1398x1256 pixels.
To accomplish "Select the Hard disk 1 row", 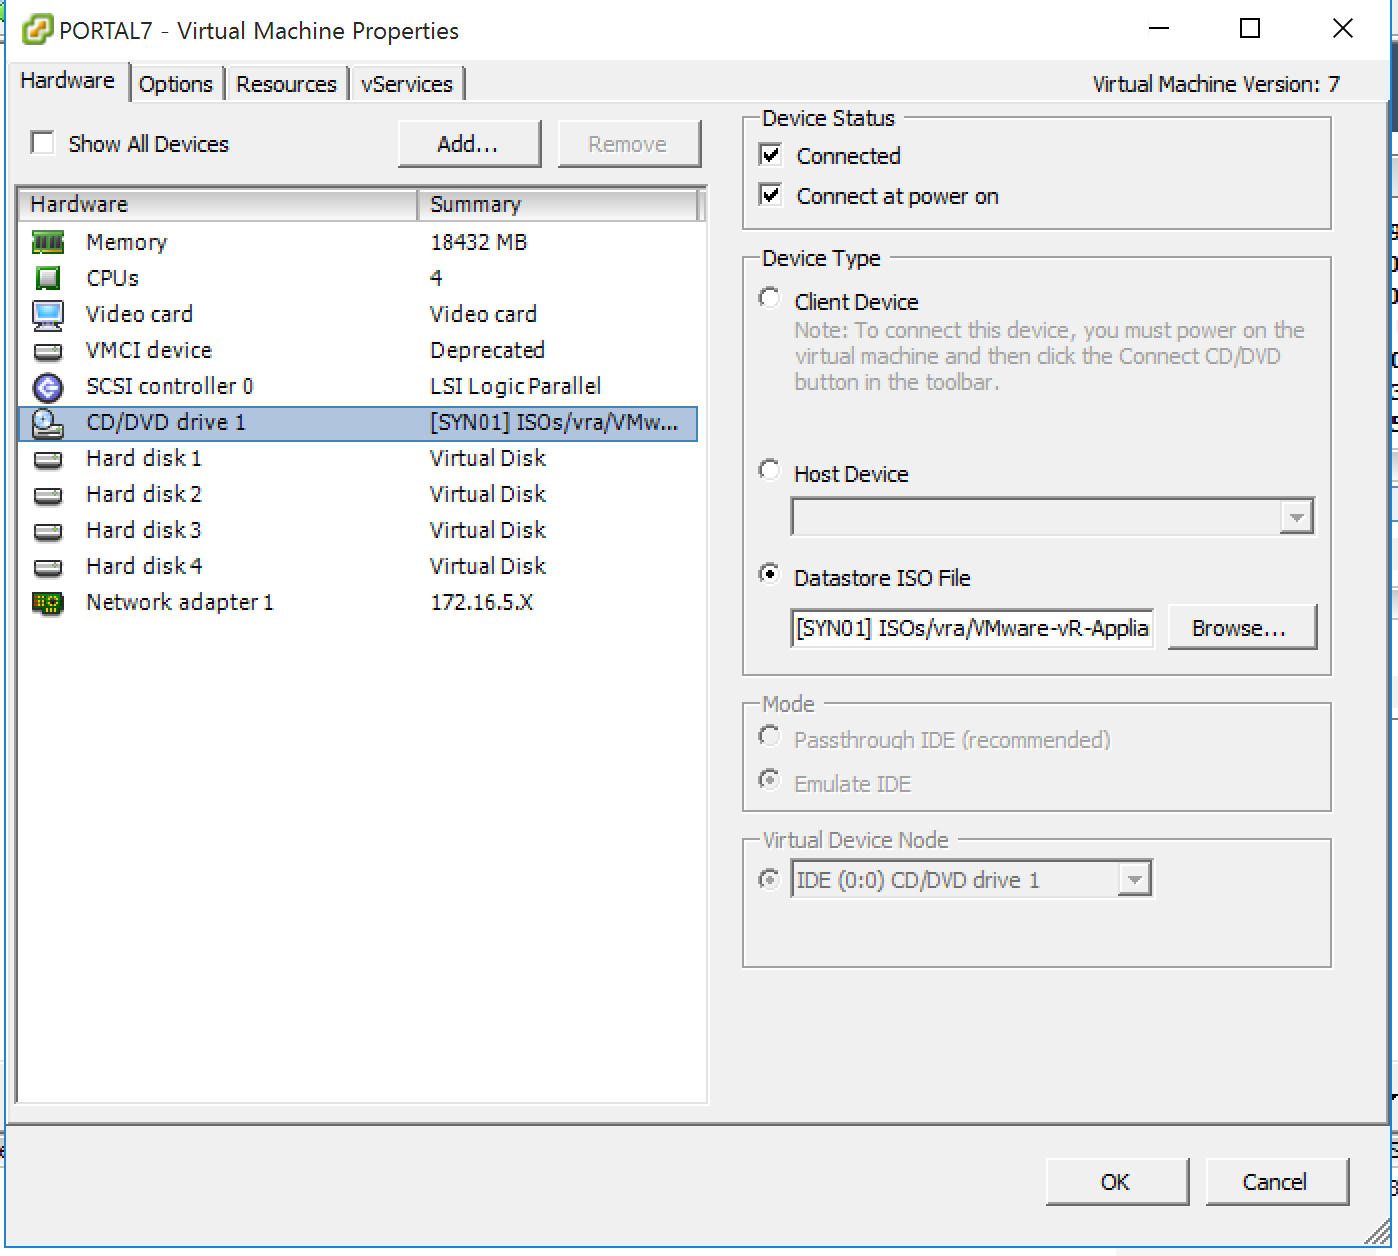I will (x=358, y=458).
